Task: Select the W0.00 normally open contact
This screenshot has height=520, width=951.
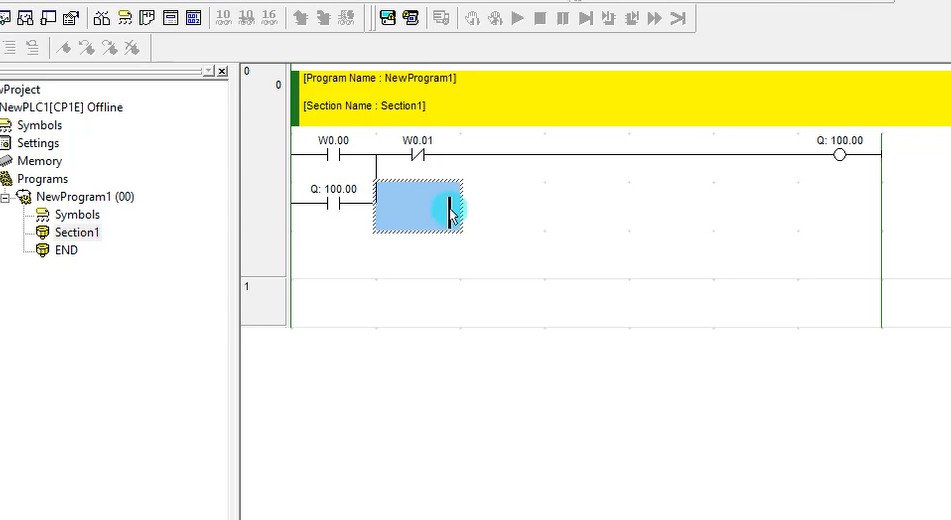Action: pyautogui.click(x=333, y=155)
